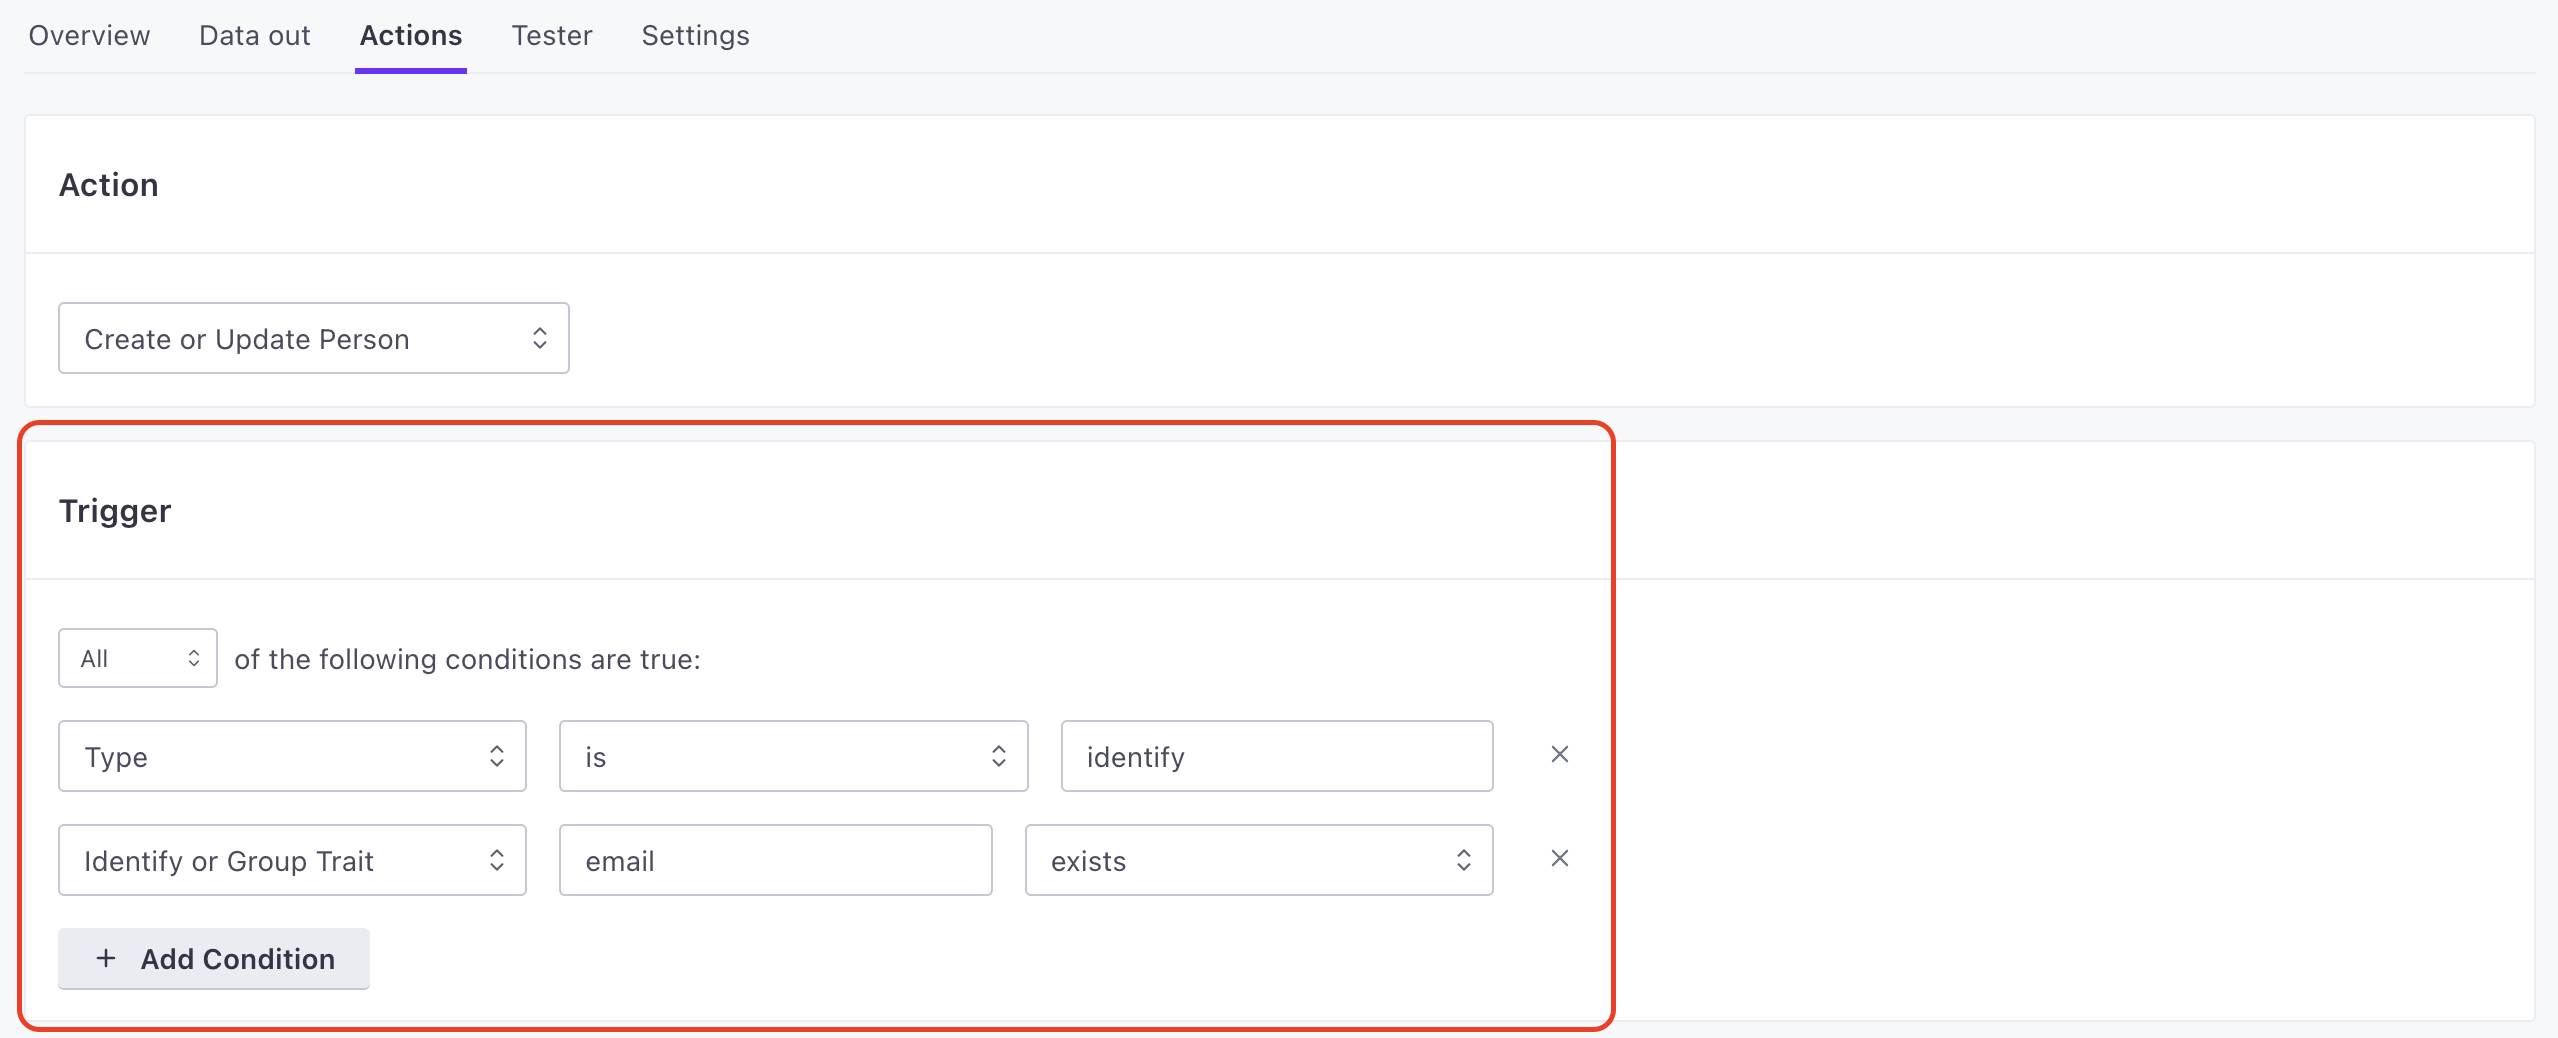Switch to the Overview tab
This screenshot has height=1038, width=2558.
[x=89, y=36]
